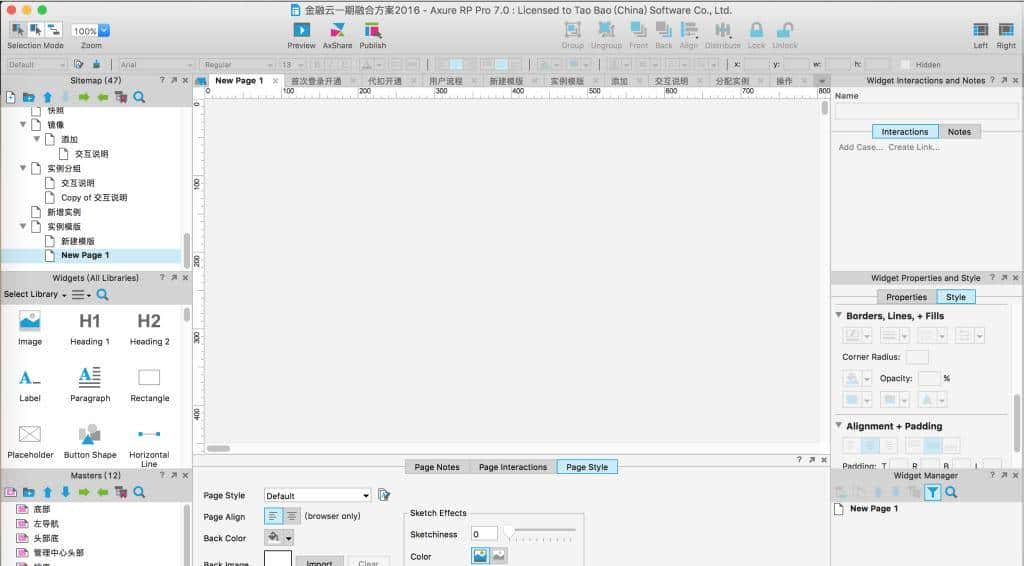Click the Widget Manager filter icon
The image size is (1024, 566).
[932, 492]
